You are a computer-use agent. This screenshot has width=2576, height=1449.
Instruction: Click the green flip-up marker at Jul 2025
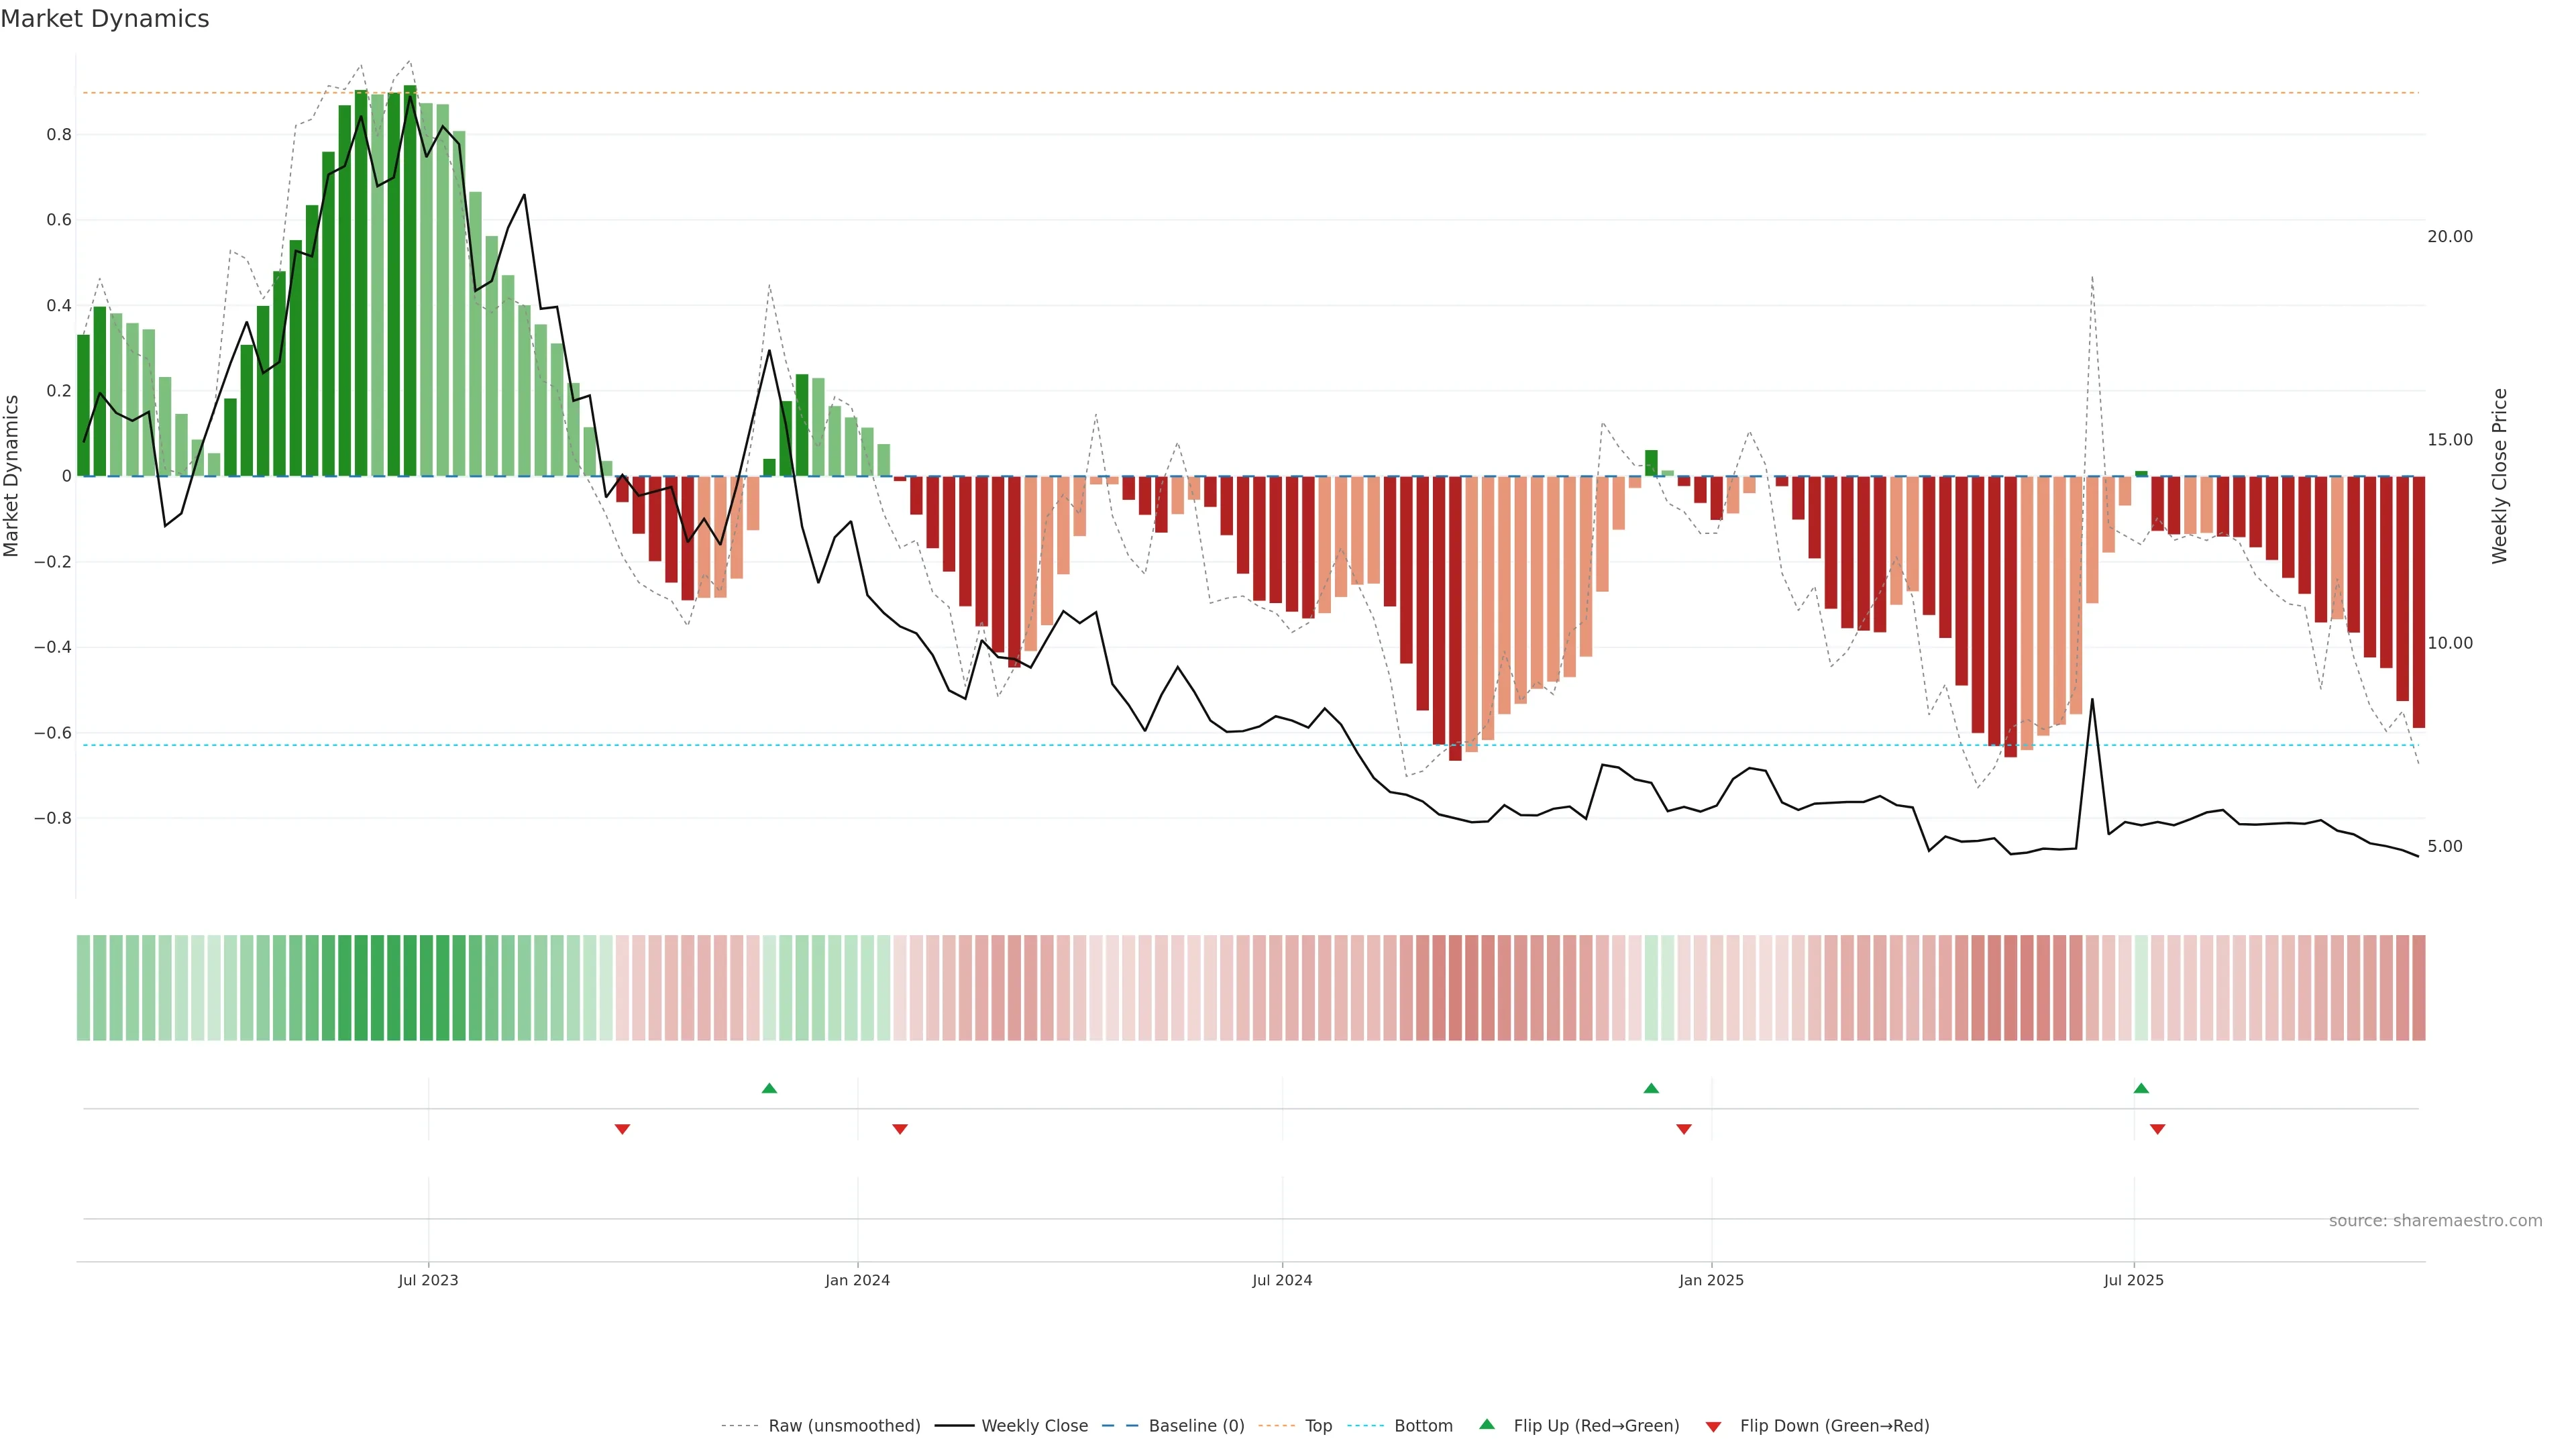[x=2141, y=1088]
